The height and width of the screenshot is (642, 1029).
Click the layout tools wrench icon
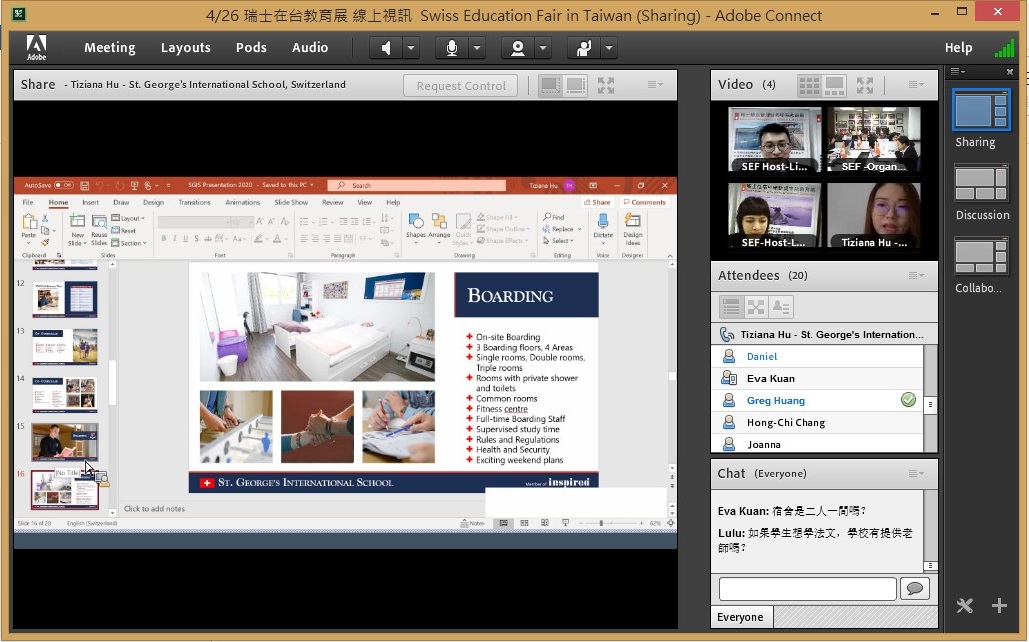[x=965, y=605]
